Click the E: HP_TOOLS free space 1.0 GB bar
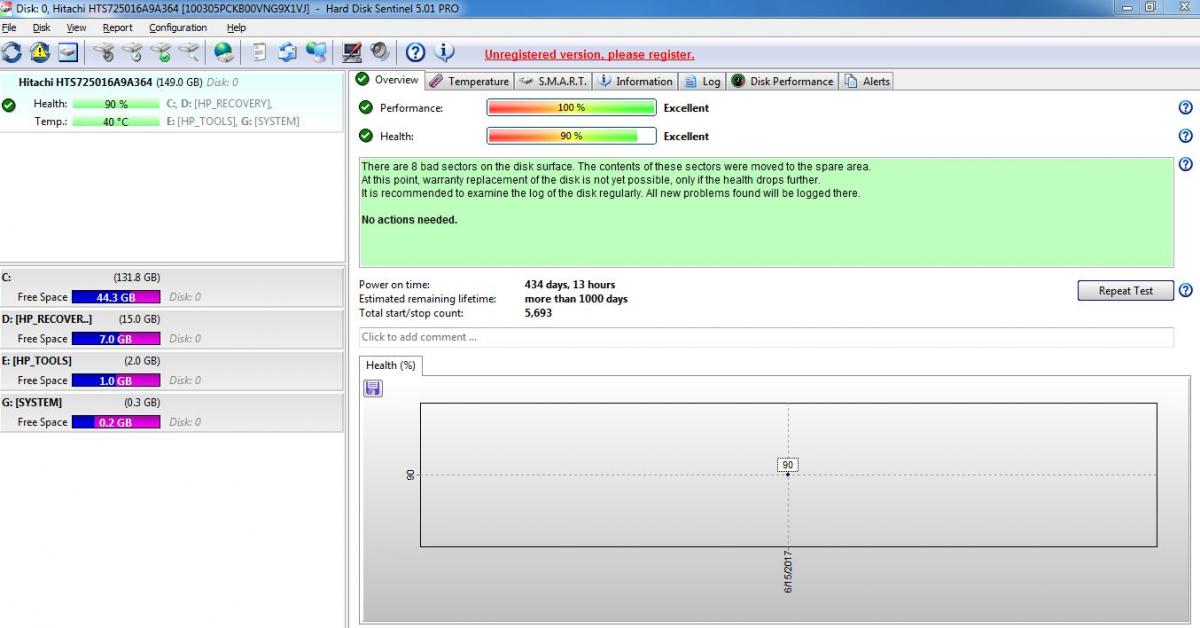 115,381
